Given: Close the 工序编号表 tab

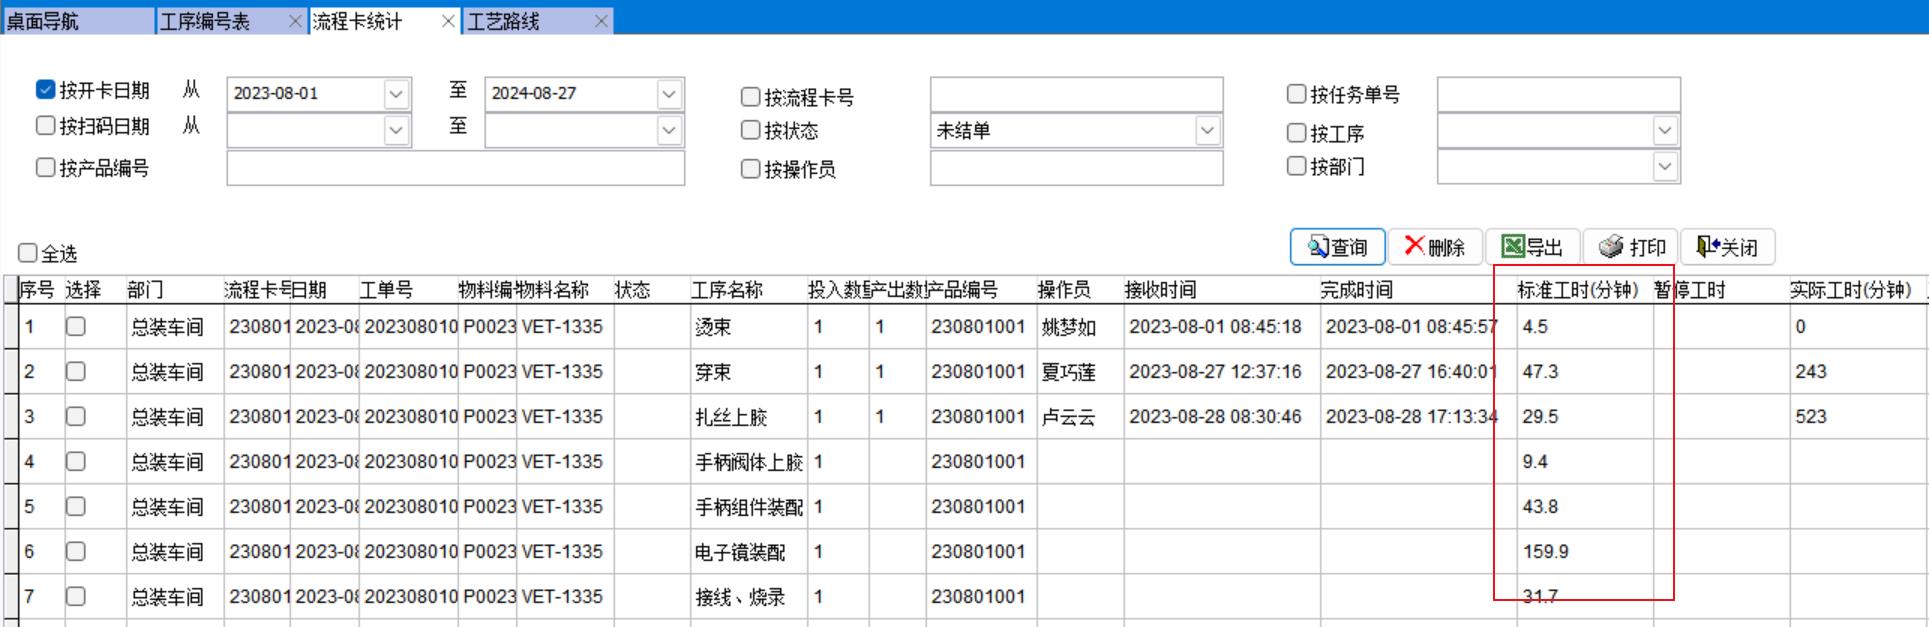Looking at the screenshot, I should 295,21.
